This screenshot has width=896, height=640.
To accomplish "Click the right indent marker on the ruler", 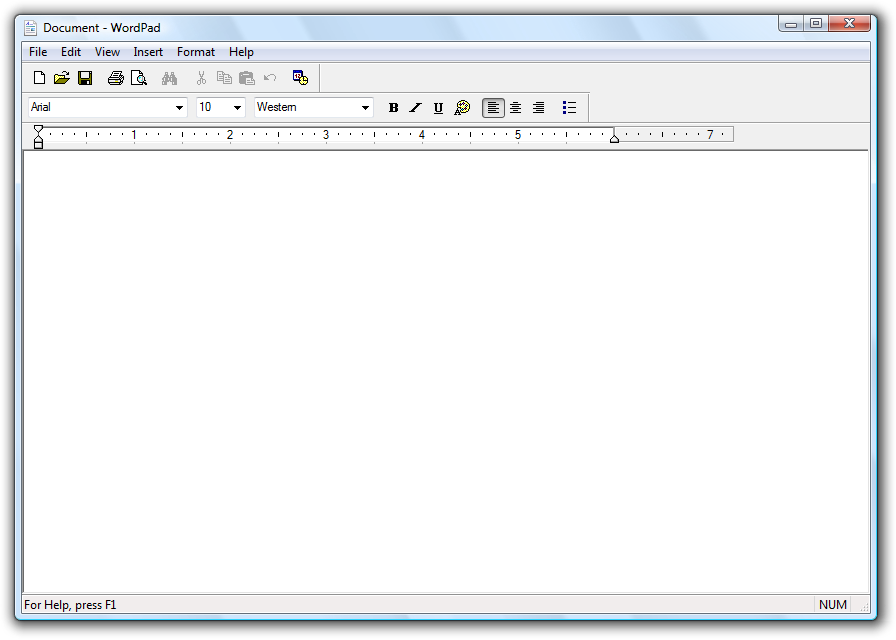I will (x=614, y=138).
